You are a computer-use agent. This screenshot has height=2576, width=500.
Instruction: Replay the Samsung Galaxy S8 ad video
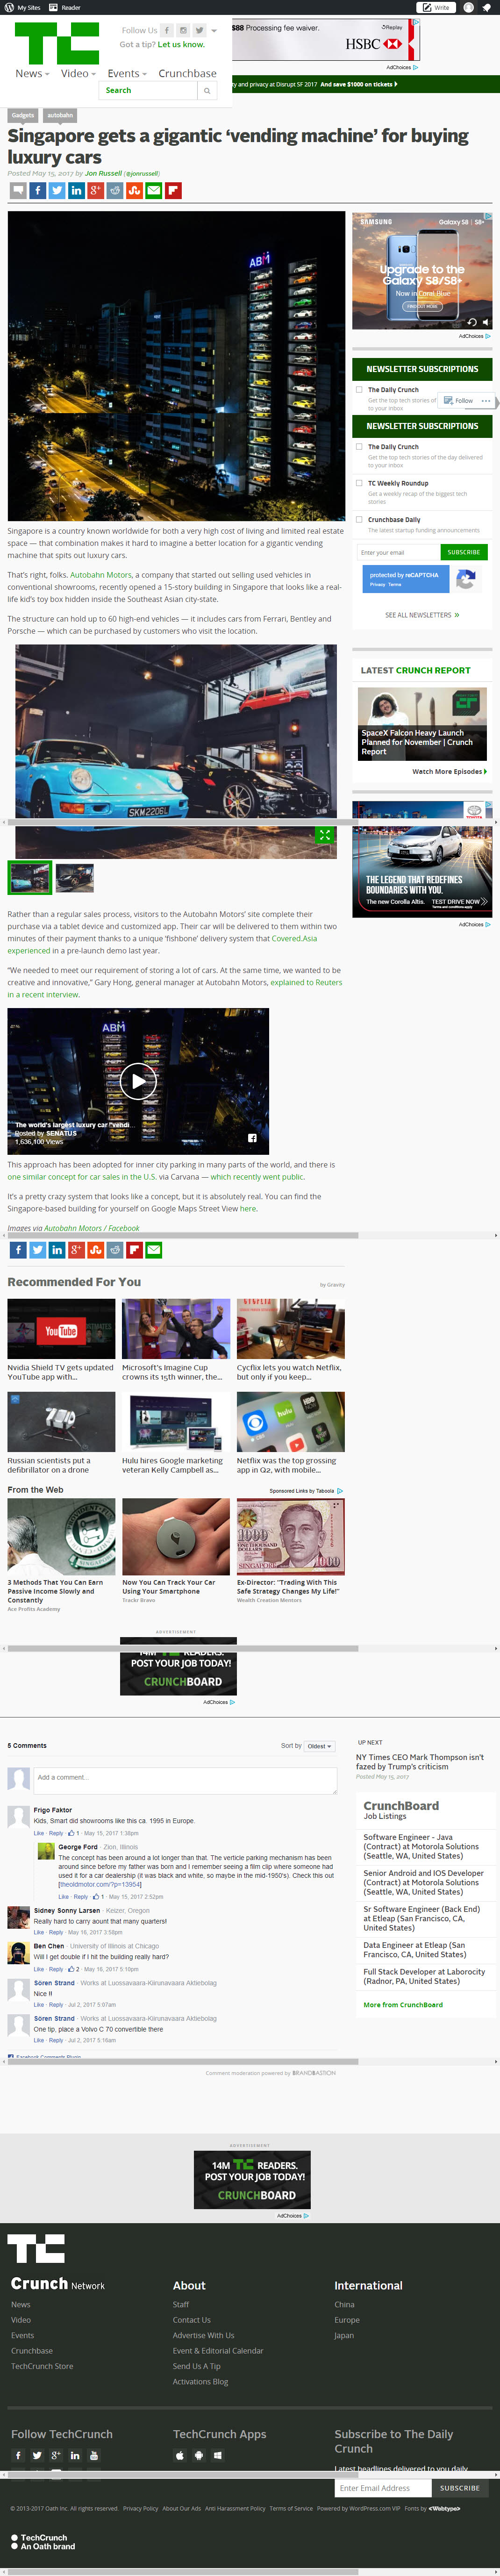point(472,322)
